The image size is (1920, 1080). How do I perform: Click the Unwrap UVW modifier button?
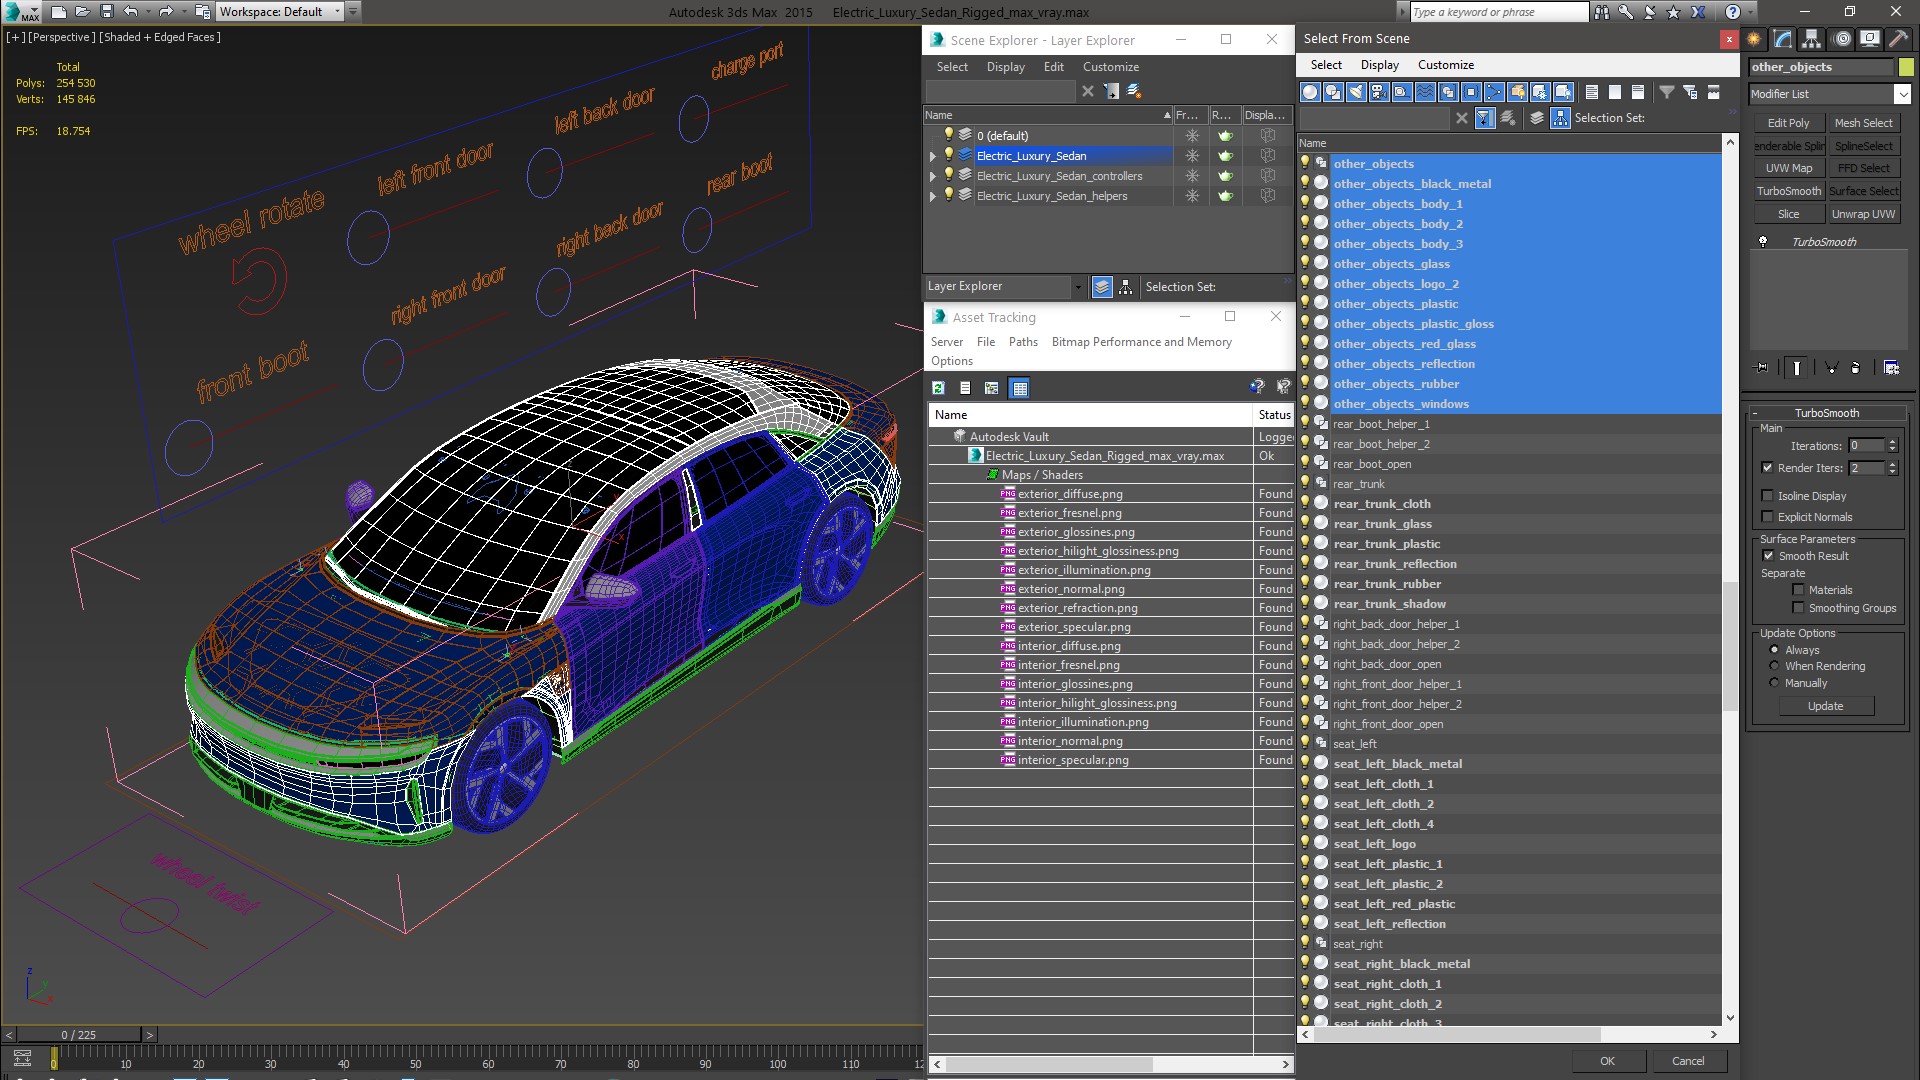pos(1863,214)
